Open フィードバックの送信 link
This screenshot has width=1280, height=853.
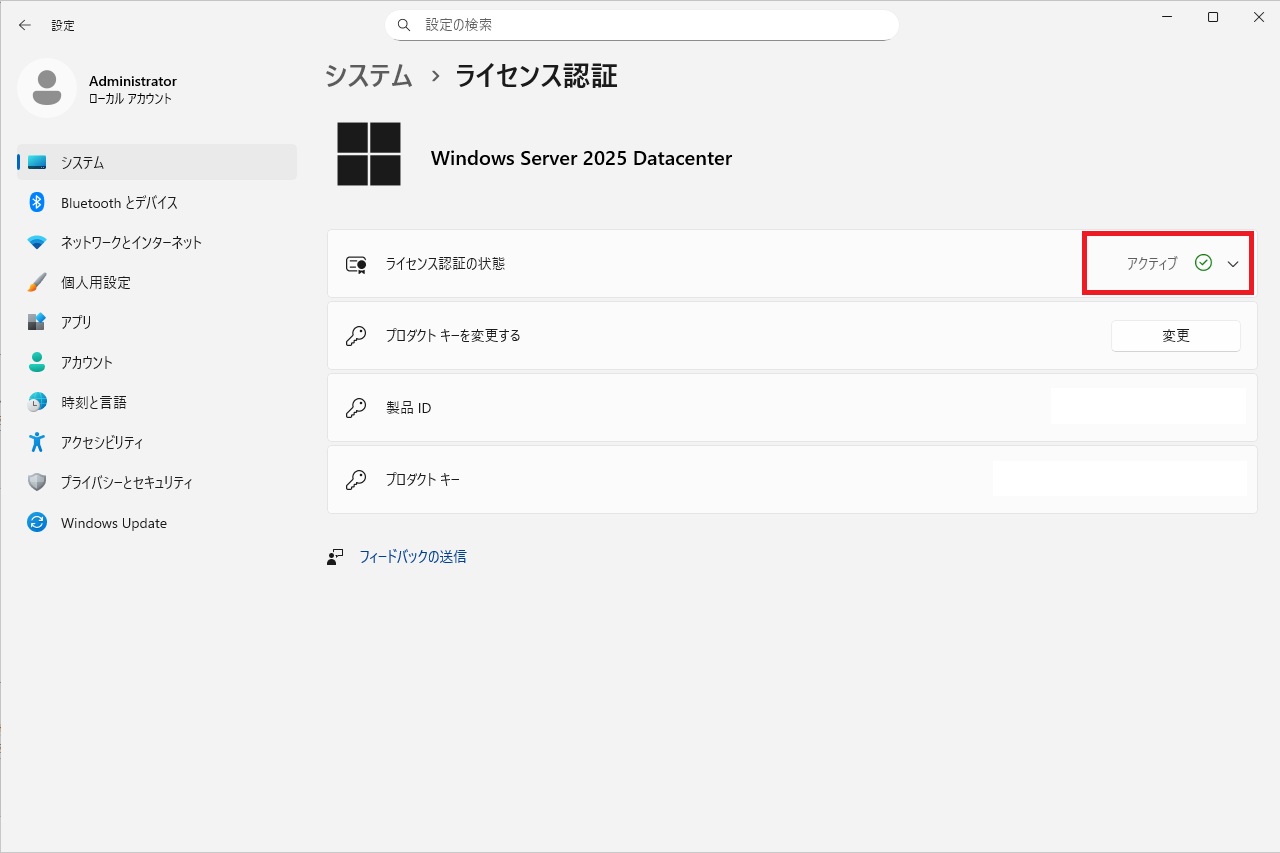click(x=413, y=557)
